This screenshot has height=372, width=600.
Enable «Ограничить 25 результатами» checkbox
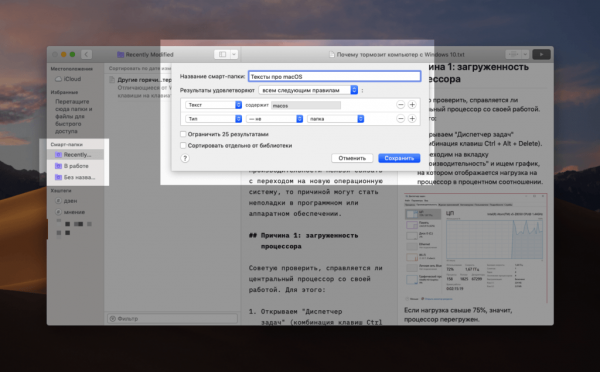[183, 134]
